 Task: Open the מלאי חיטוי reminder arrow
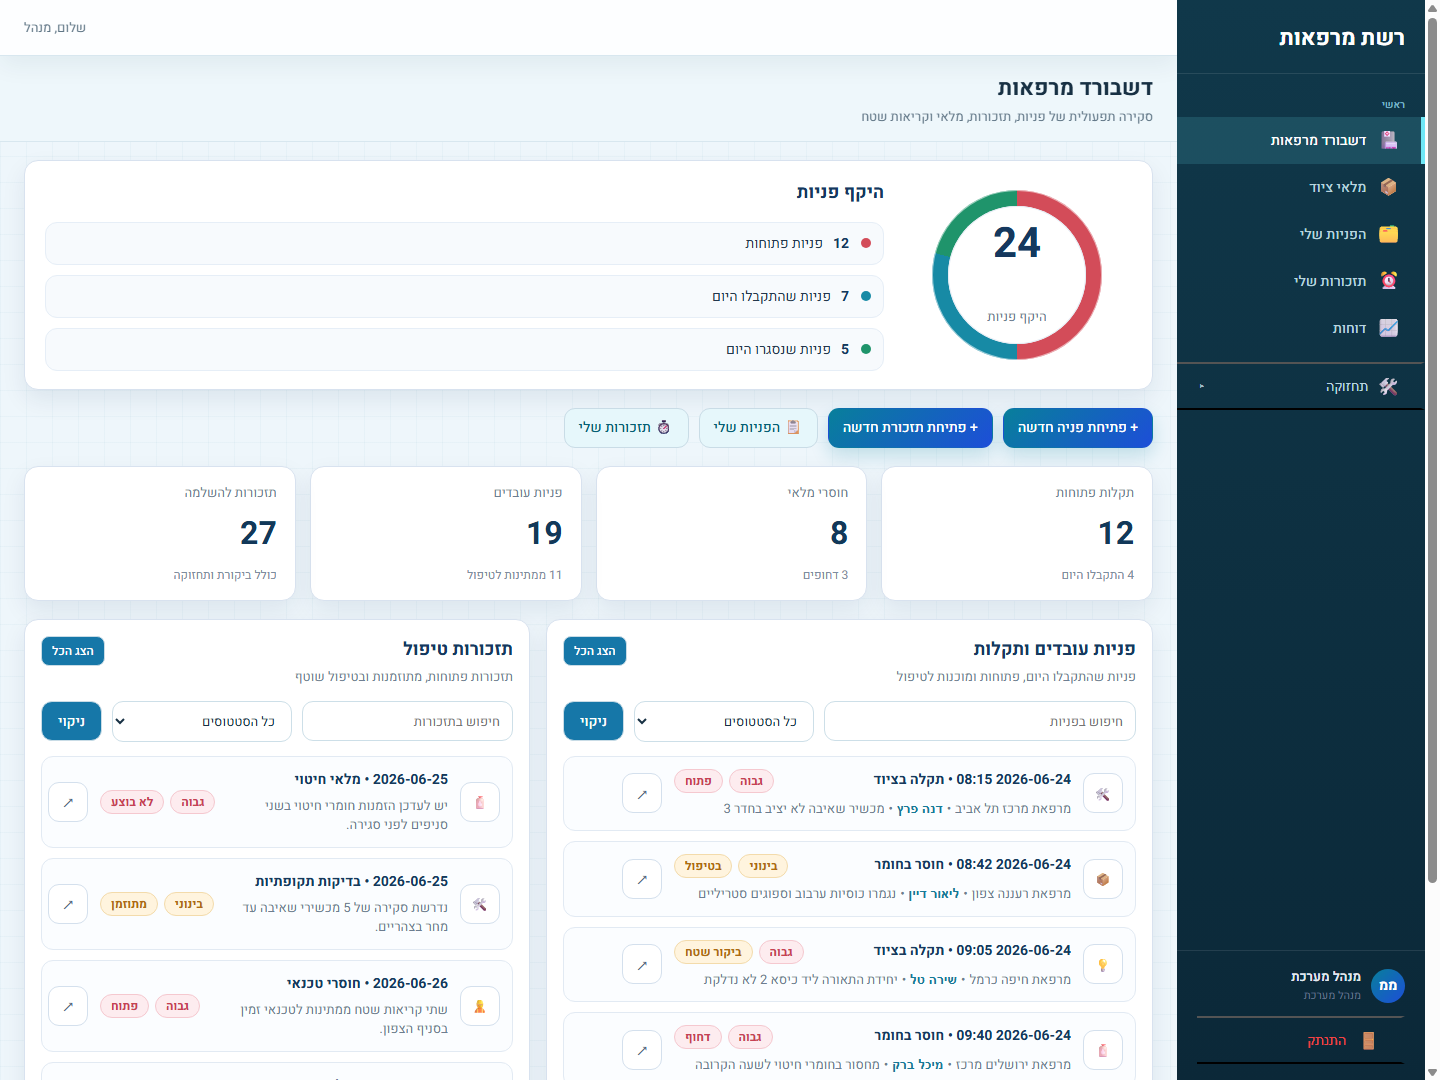click(68, 802)
